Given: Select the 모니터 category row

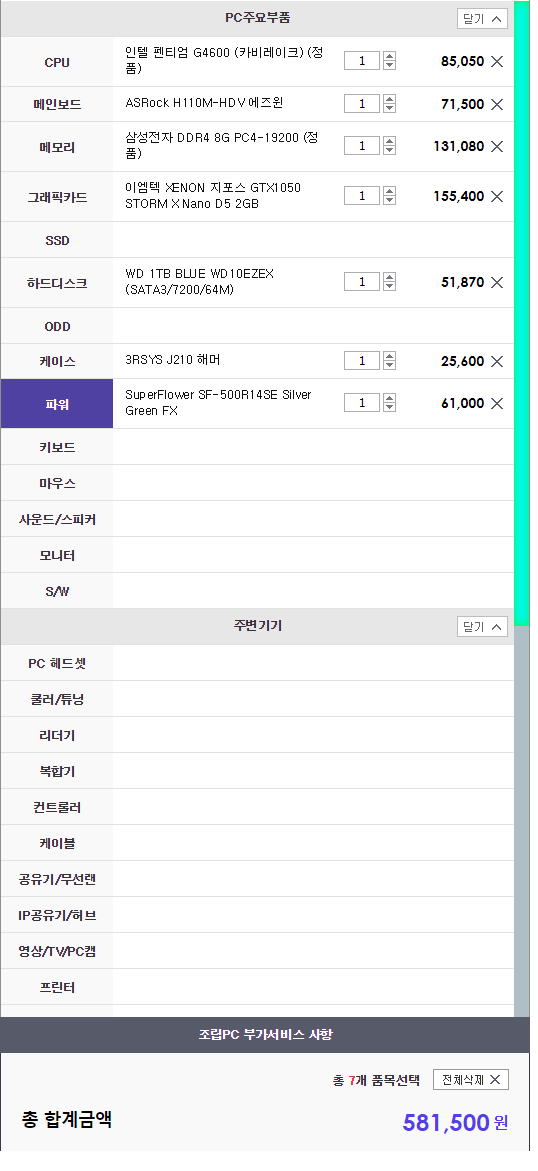Looking at the screenshot, I should click(x=257, y=555).
